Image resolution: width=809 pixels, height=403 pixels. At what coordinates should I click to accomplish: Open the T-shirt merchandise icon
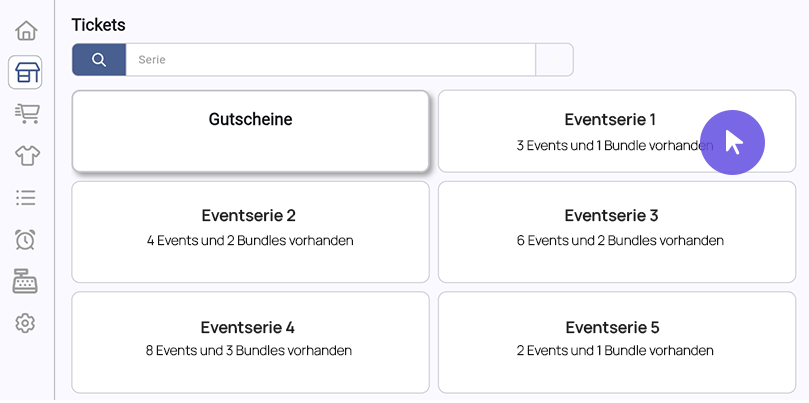pos(27,155)
